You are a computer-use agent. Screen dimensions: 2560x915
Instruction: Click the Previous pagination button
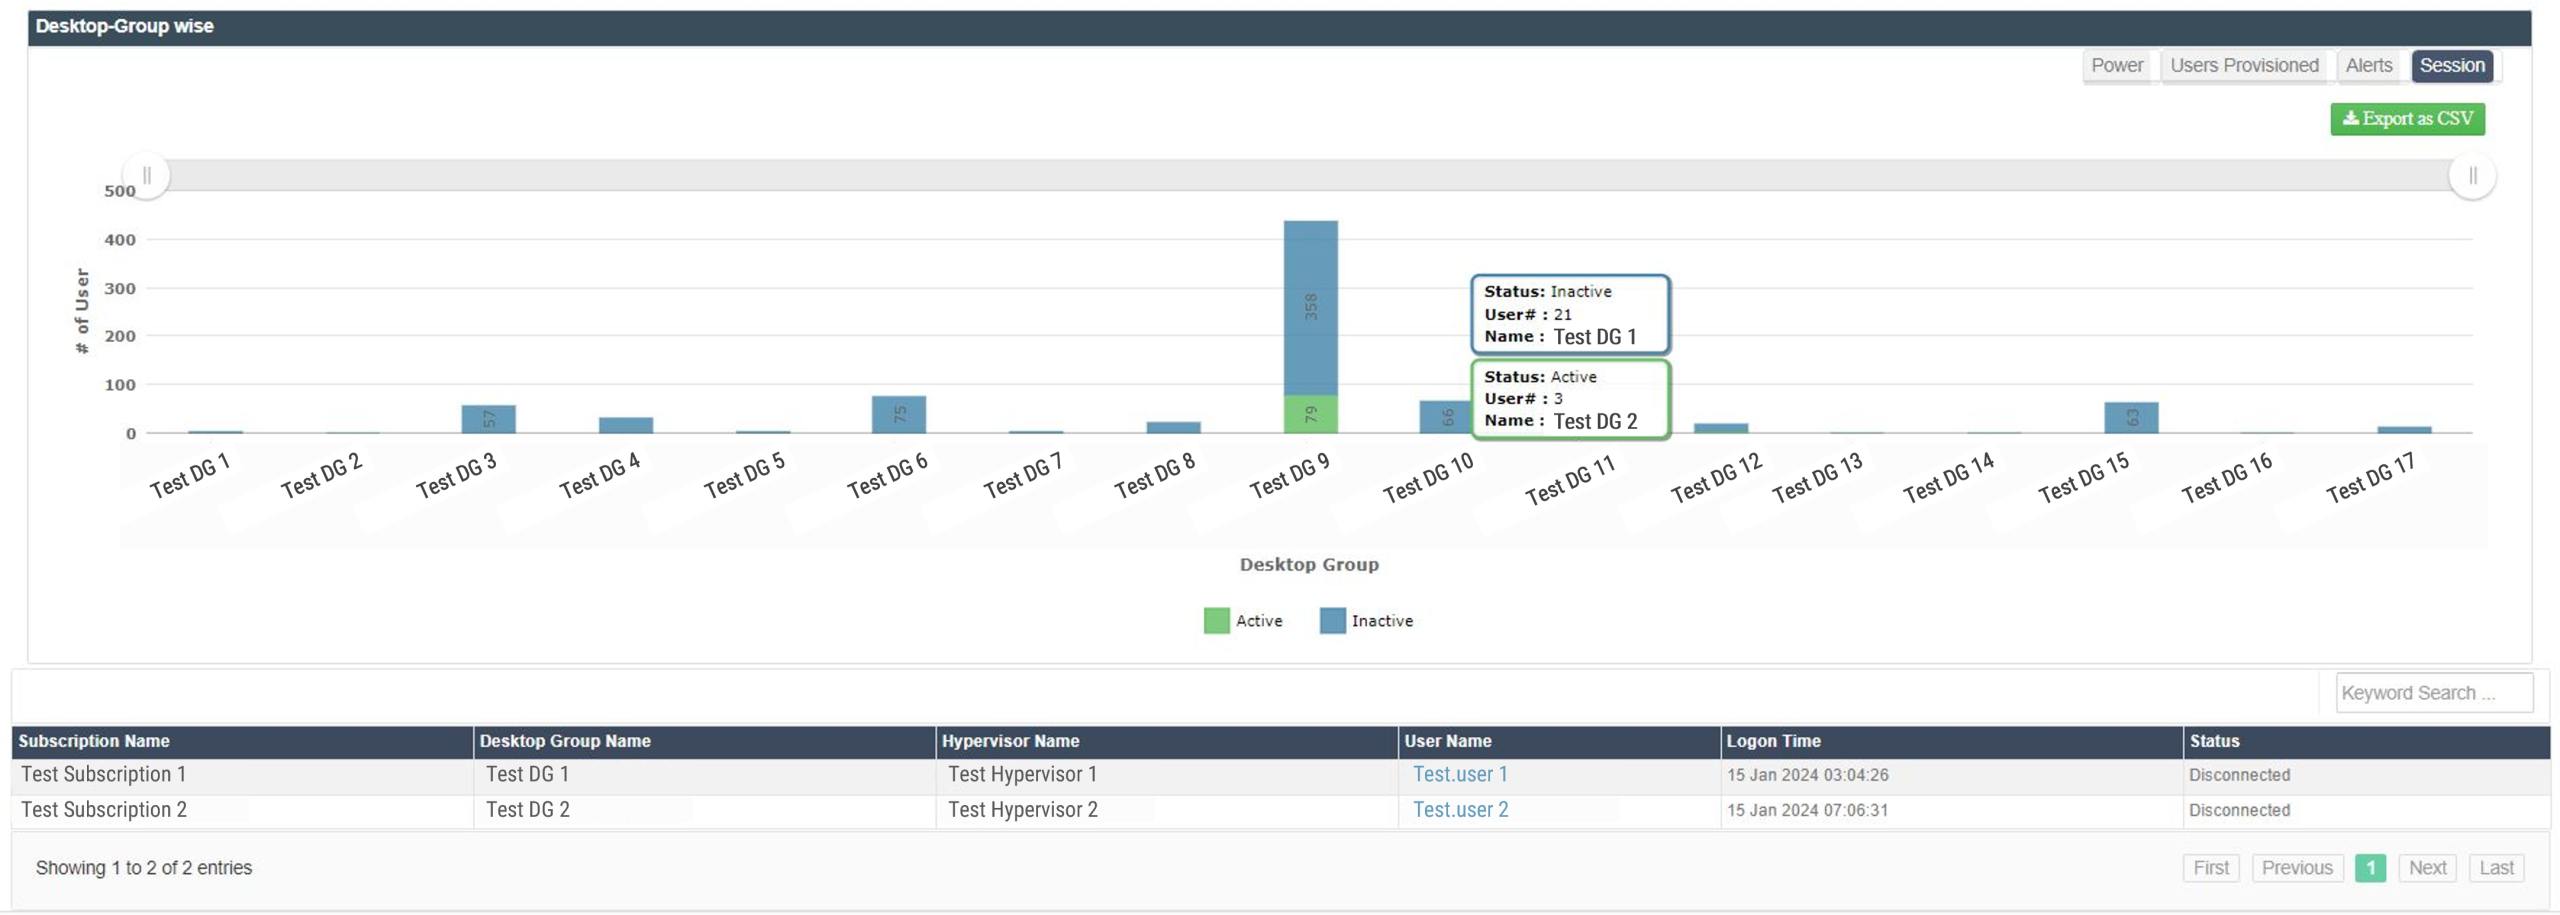[x=2296, y=868]
